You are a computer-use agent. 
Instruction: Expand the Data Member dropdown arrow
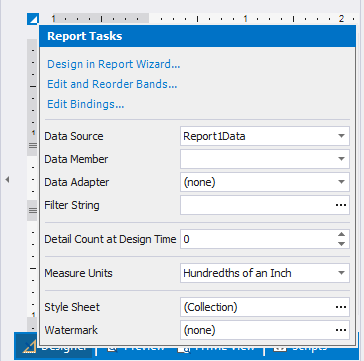pyautogui.click(x=341, y=159)
